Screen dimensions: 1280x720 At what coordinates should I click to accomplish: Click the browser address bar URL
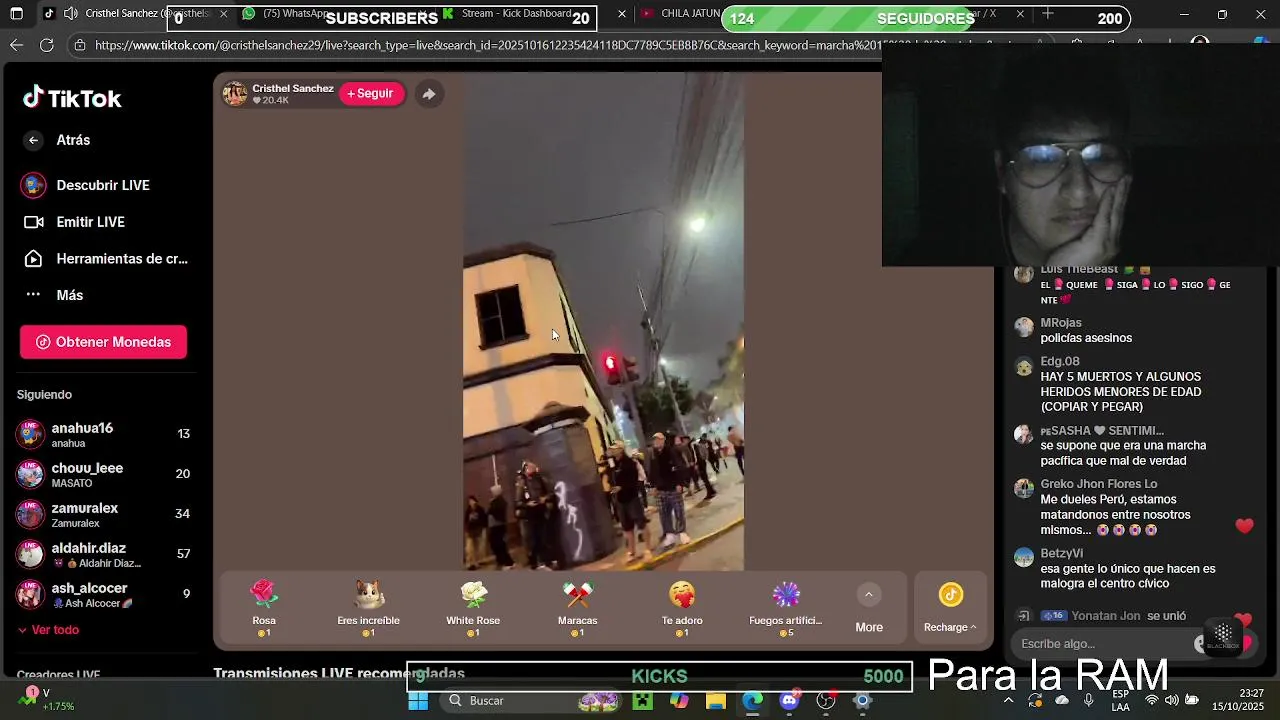point(480,45)
